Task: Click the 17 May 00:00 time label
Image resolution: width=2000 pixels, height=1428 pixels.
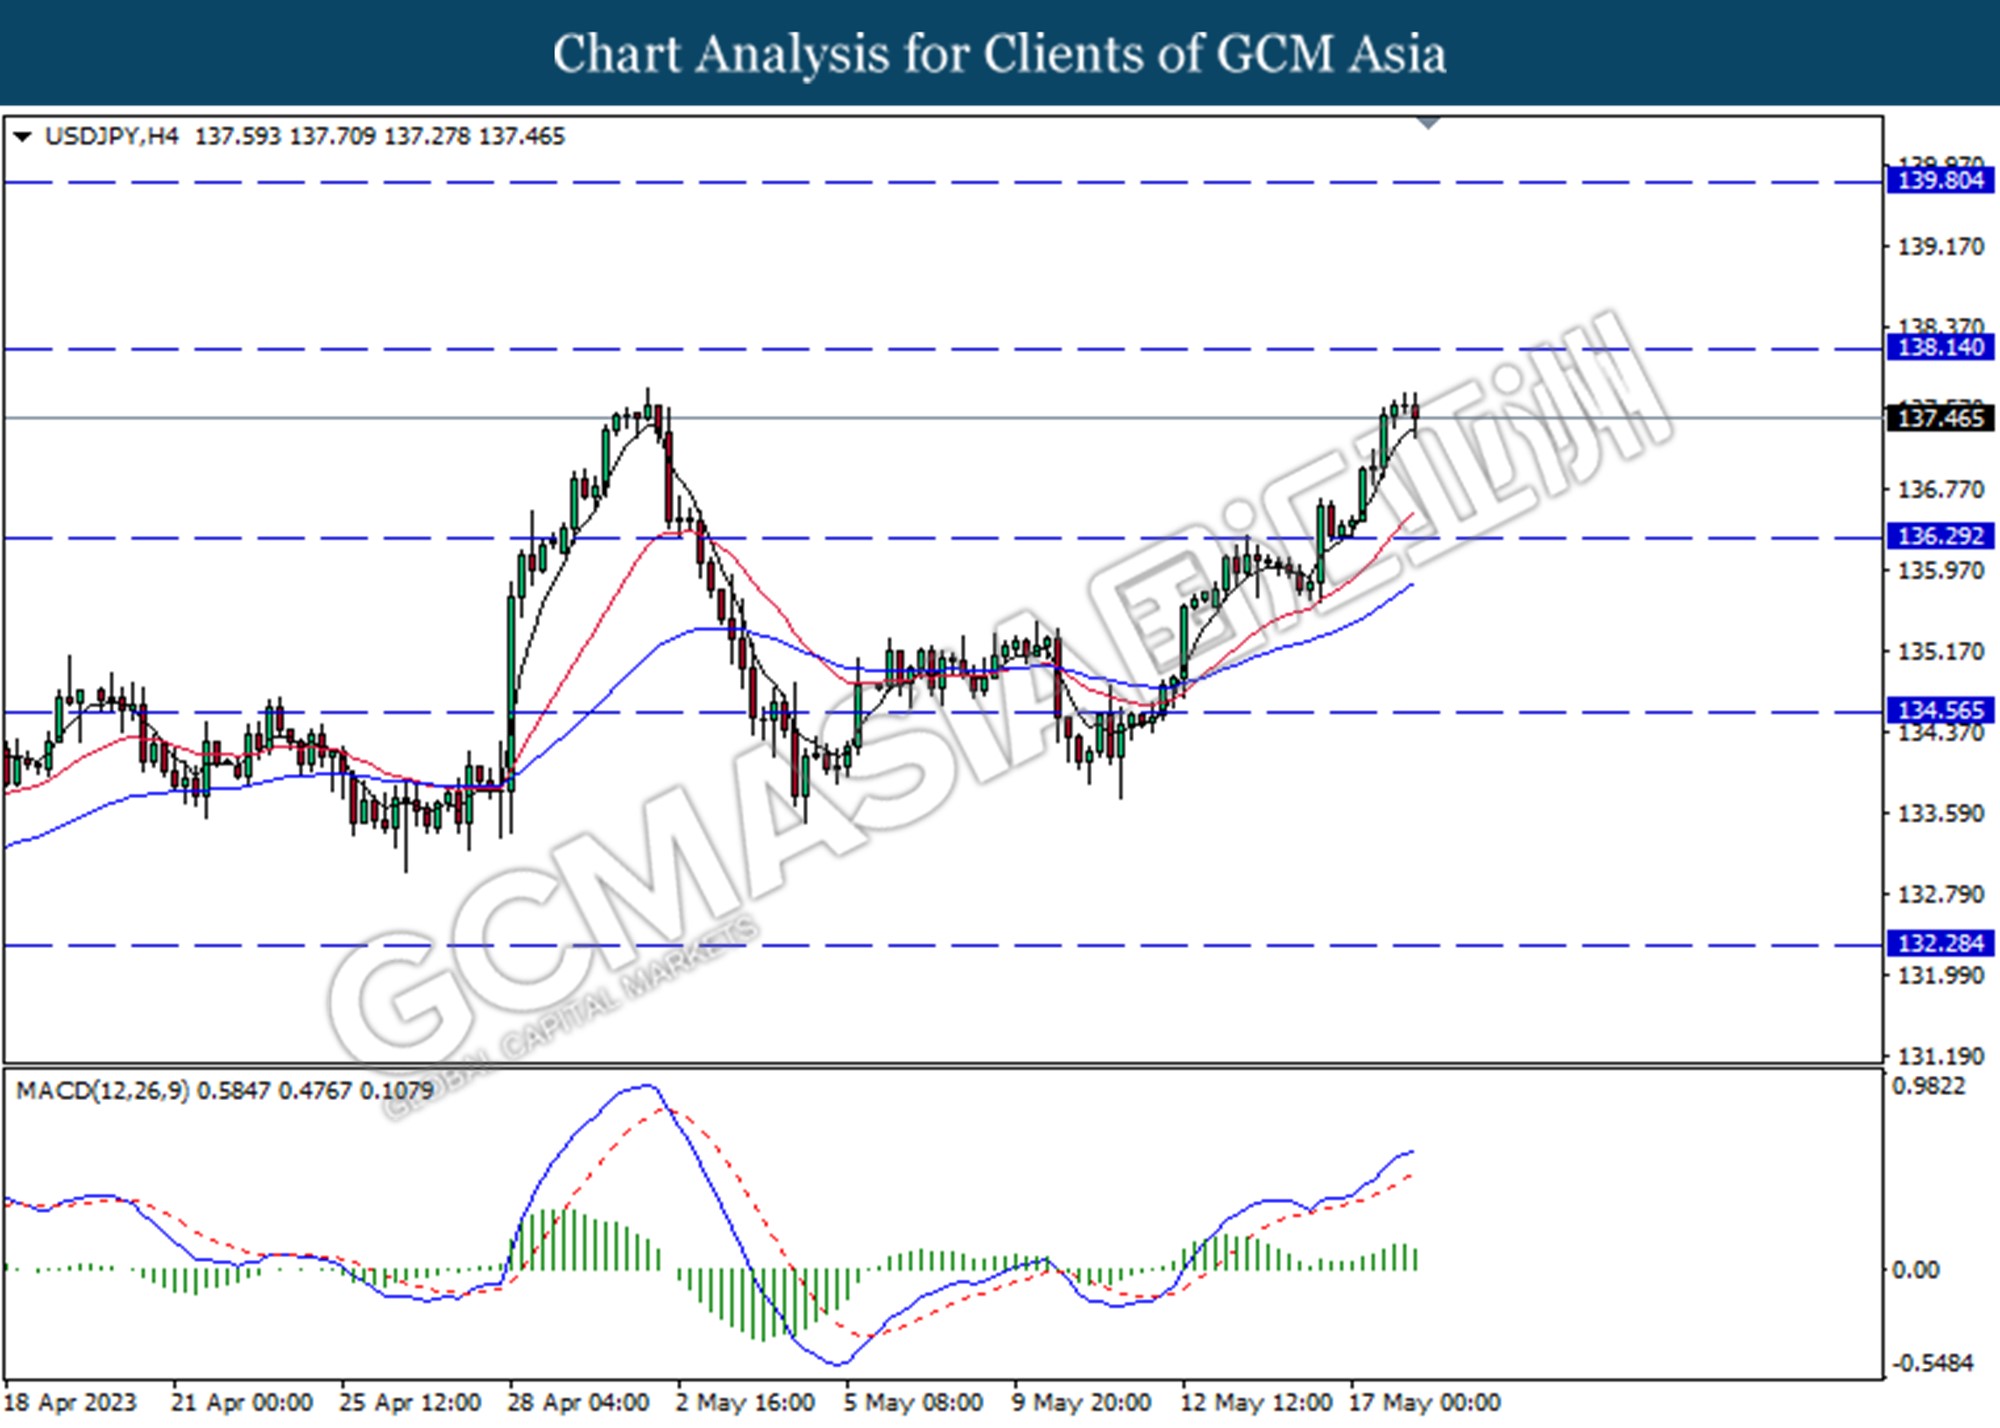Action: pos(1425,1403)
